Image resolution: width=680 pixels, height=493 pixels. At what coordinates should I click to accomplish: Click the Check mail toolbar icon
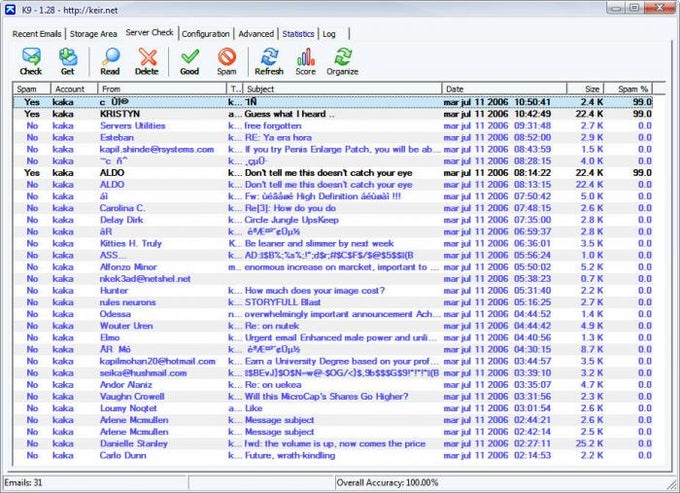coord(31,61)
